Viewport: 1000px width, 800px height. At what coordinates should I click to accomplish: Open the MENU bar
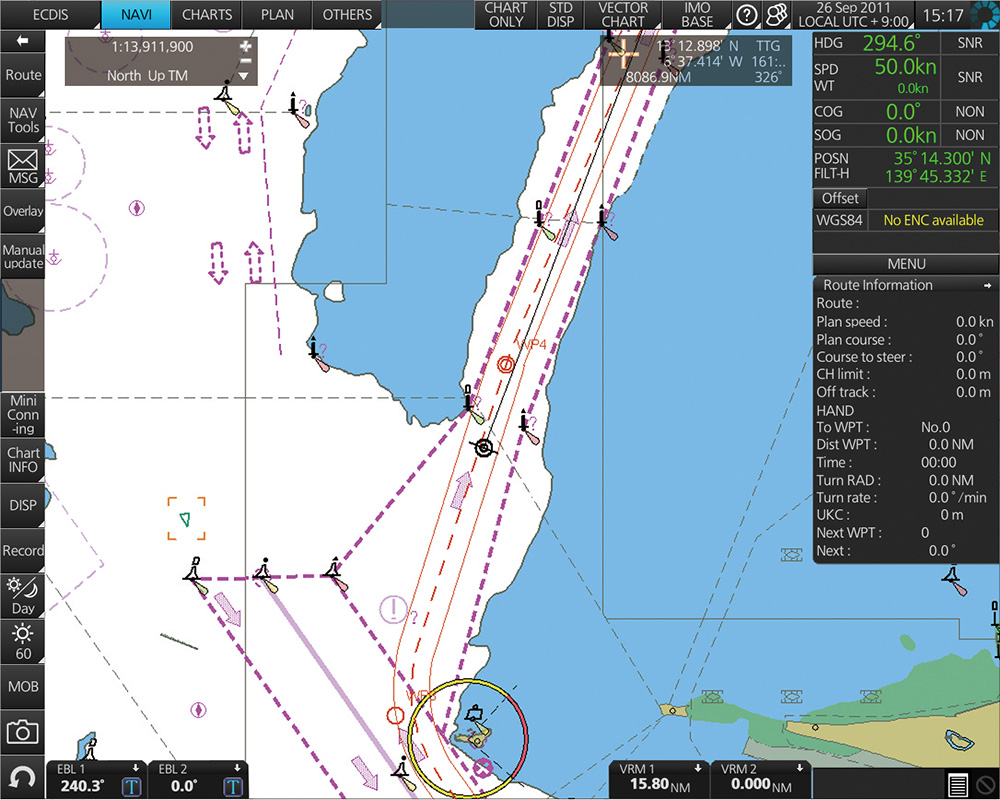906,264
